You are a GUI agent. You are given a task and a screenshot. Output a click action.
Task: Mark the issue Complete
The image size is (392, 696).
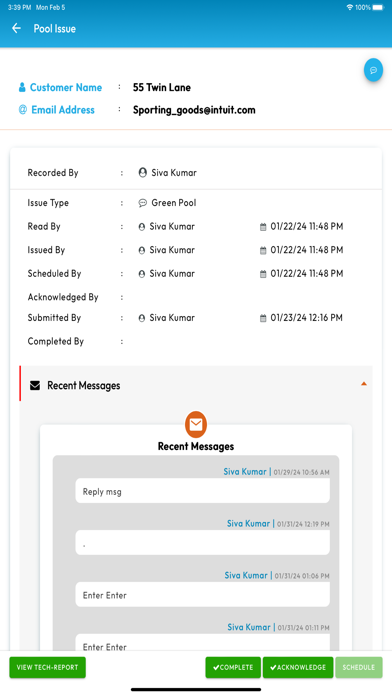pos(233,667)
